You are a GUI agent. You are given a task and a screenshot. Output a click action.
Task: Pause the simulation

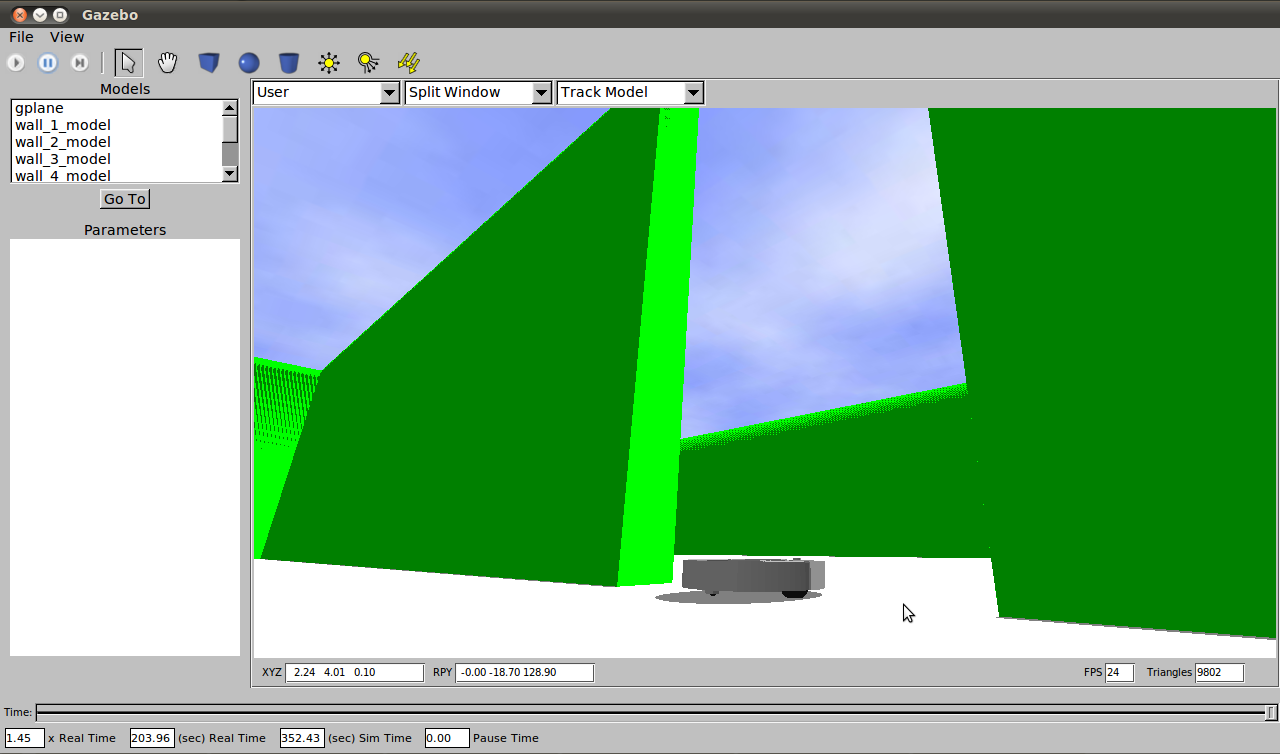pos(47,62)
